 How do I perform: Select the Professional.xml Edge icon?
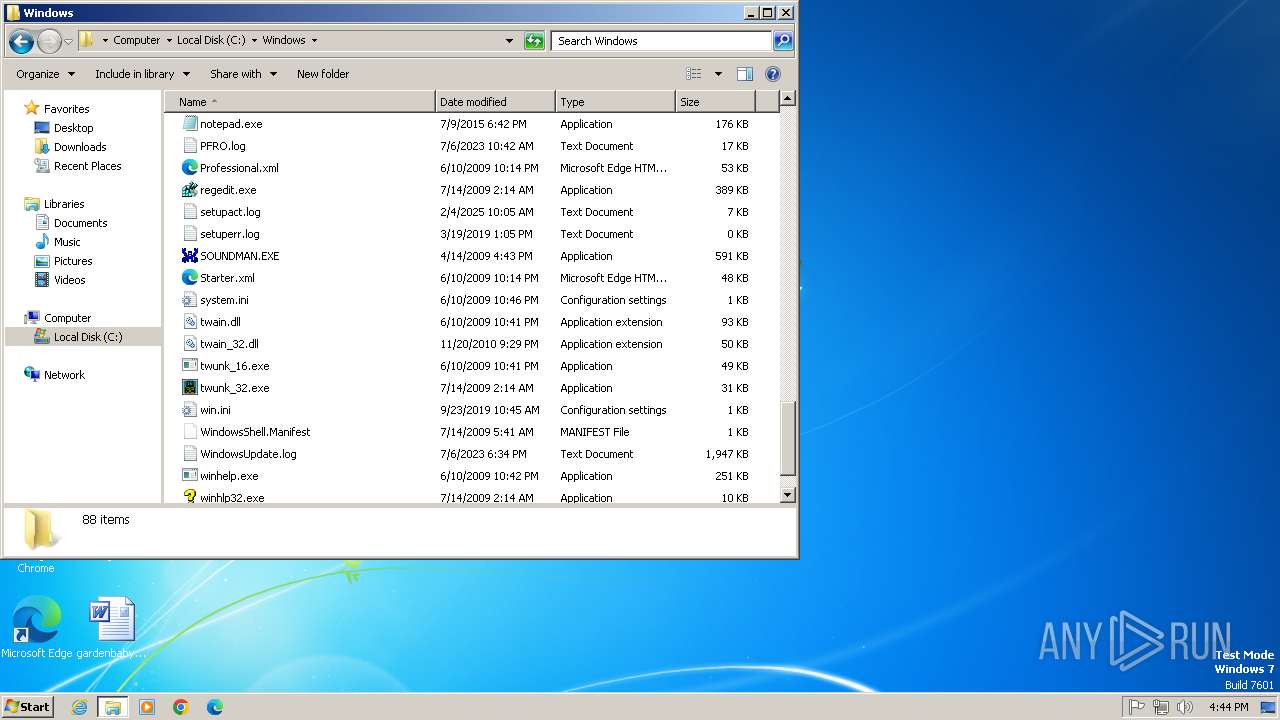pyautogui.click(x=190, y=168)
